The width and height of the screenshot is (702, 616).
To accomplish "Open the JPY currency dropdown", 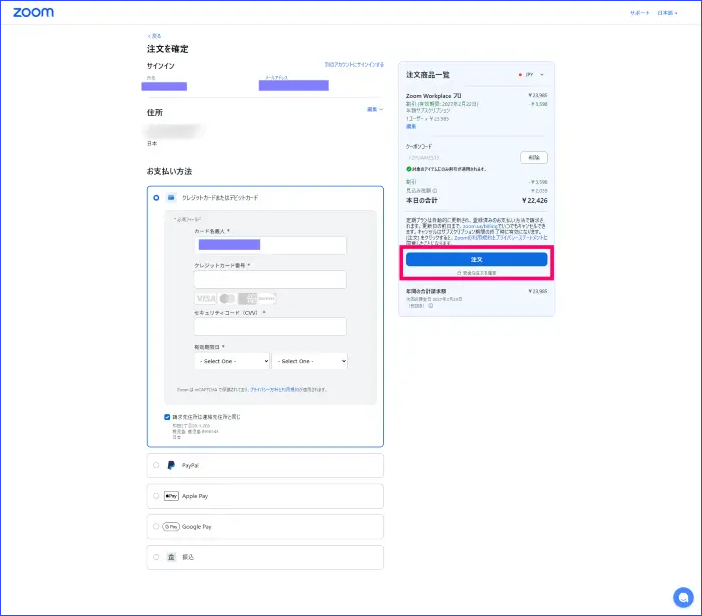I will click(532, 75).
